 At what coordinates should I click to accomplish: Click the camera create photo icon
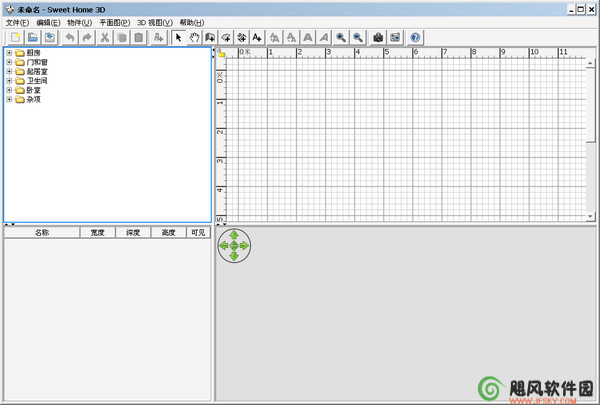point(378,38)
